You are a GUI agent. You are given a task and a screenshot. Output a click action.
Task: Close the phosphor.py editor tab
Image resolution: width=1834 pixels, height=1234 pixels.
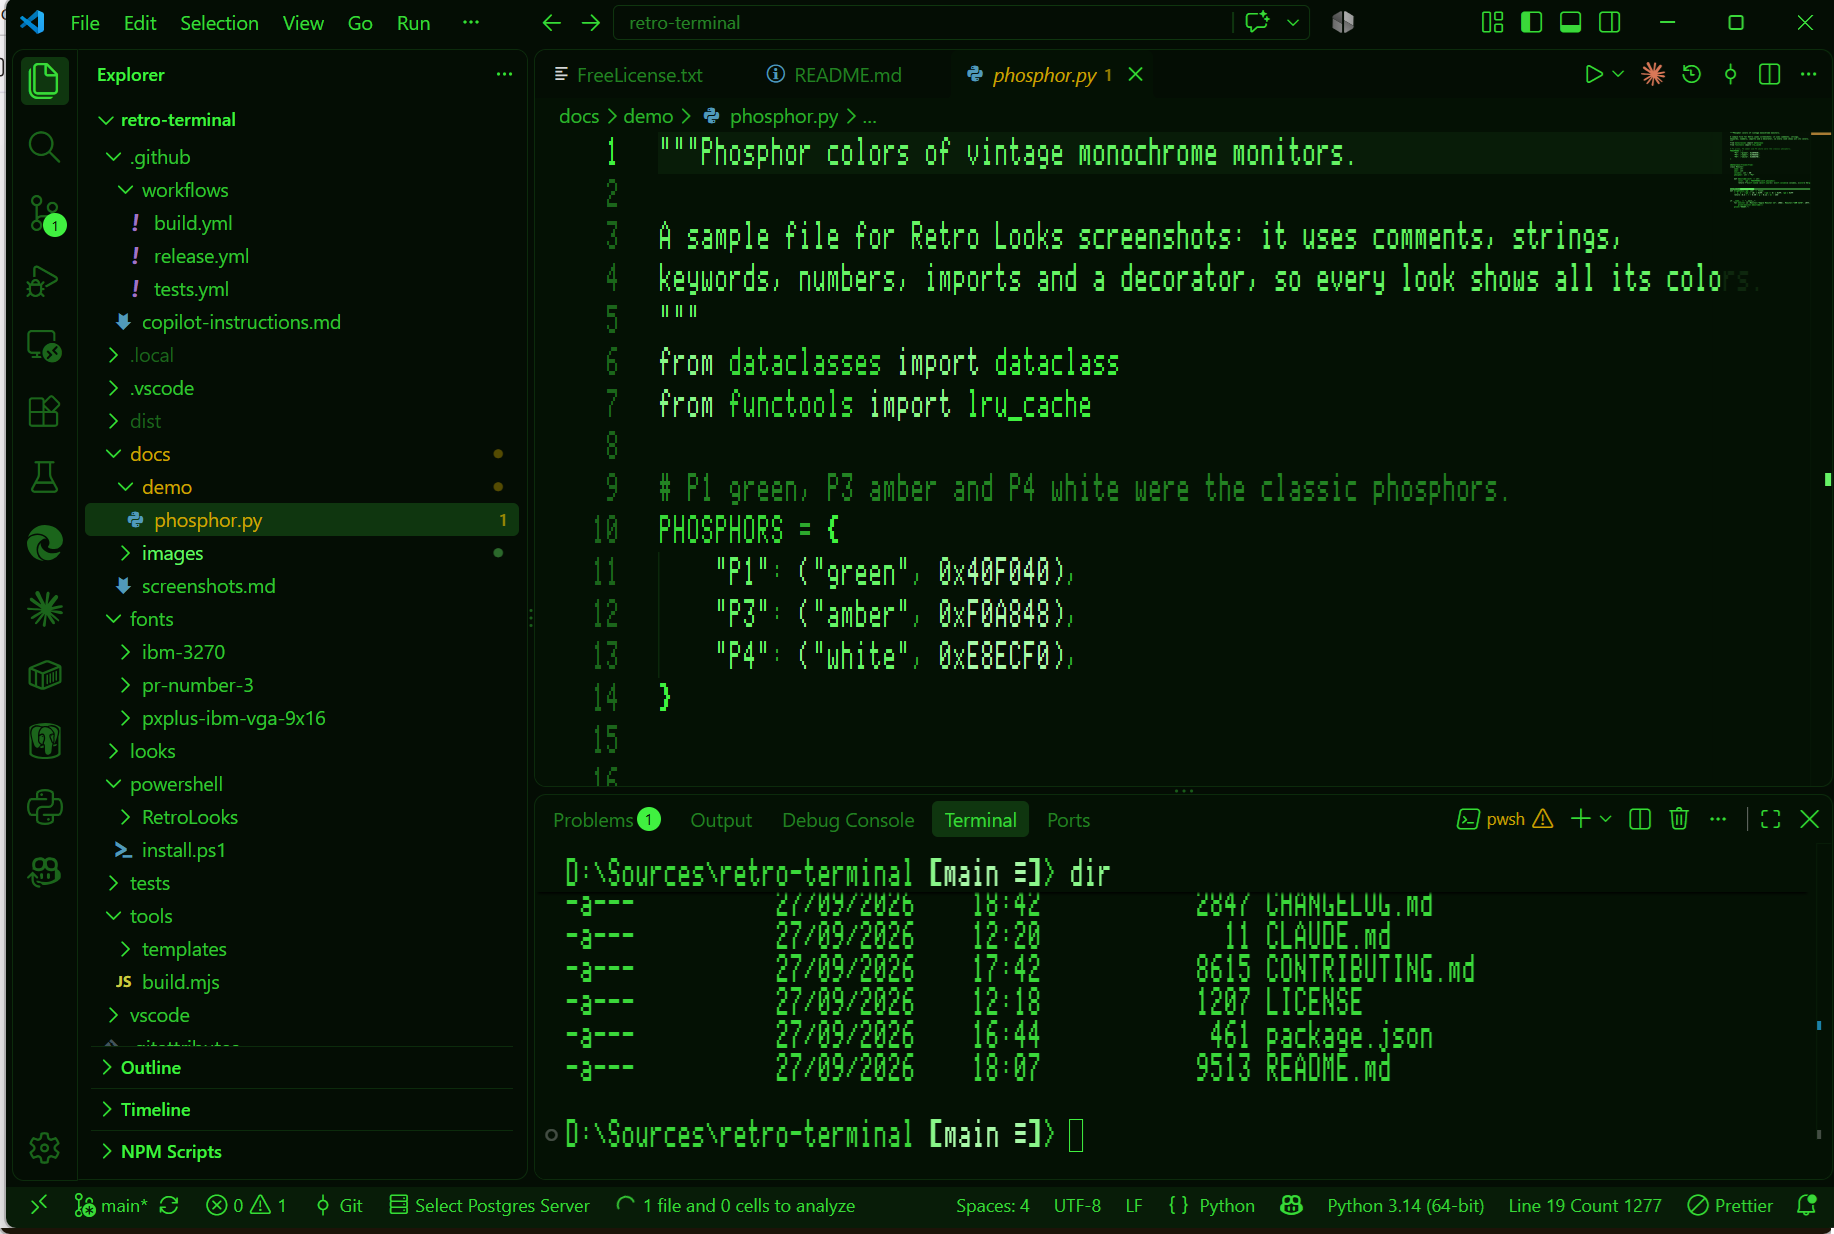[x=1135, y=74]
